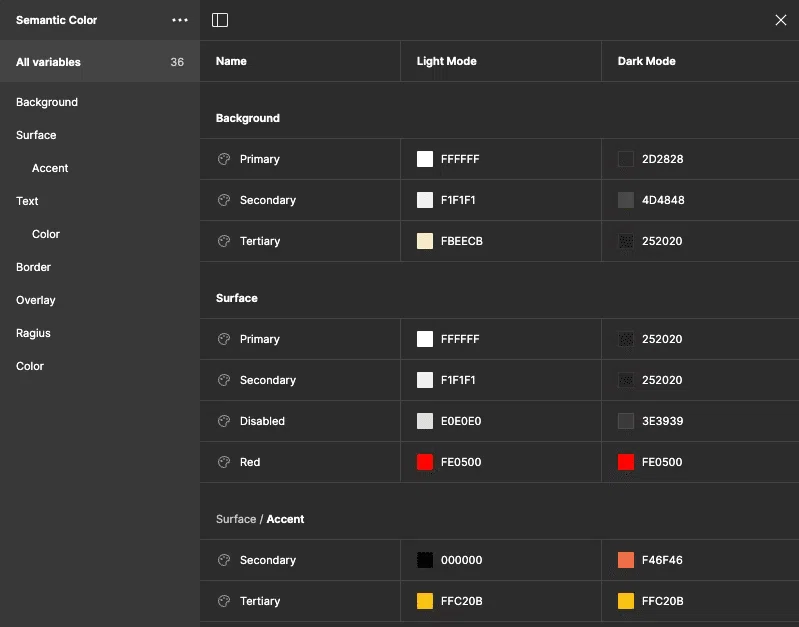Click the F46F46 hex value
The image size is (799, 627).
(x=662, y=560)
